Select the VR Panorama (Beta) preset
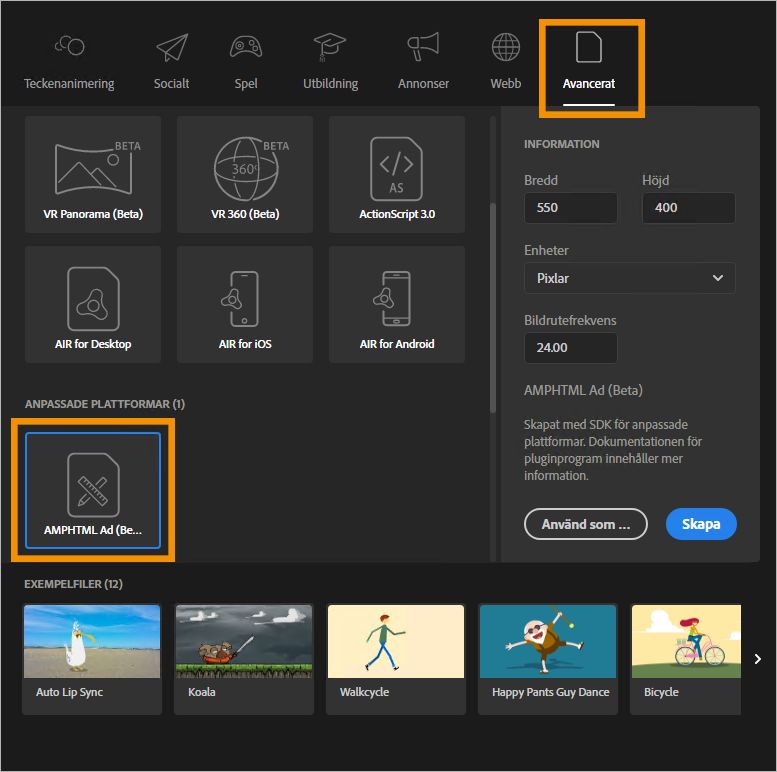The width and height of the screenshot is (777, 772). point(93,174)
